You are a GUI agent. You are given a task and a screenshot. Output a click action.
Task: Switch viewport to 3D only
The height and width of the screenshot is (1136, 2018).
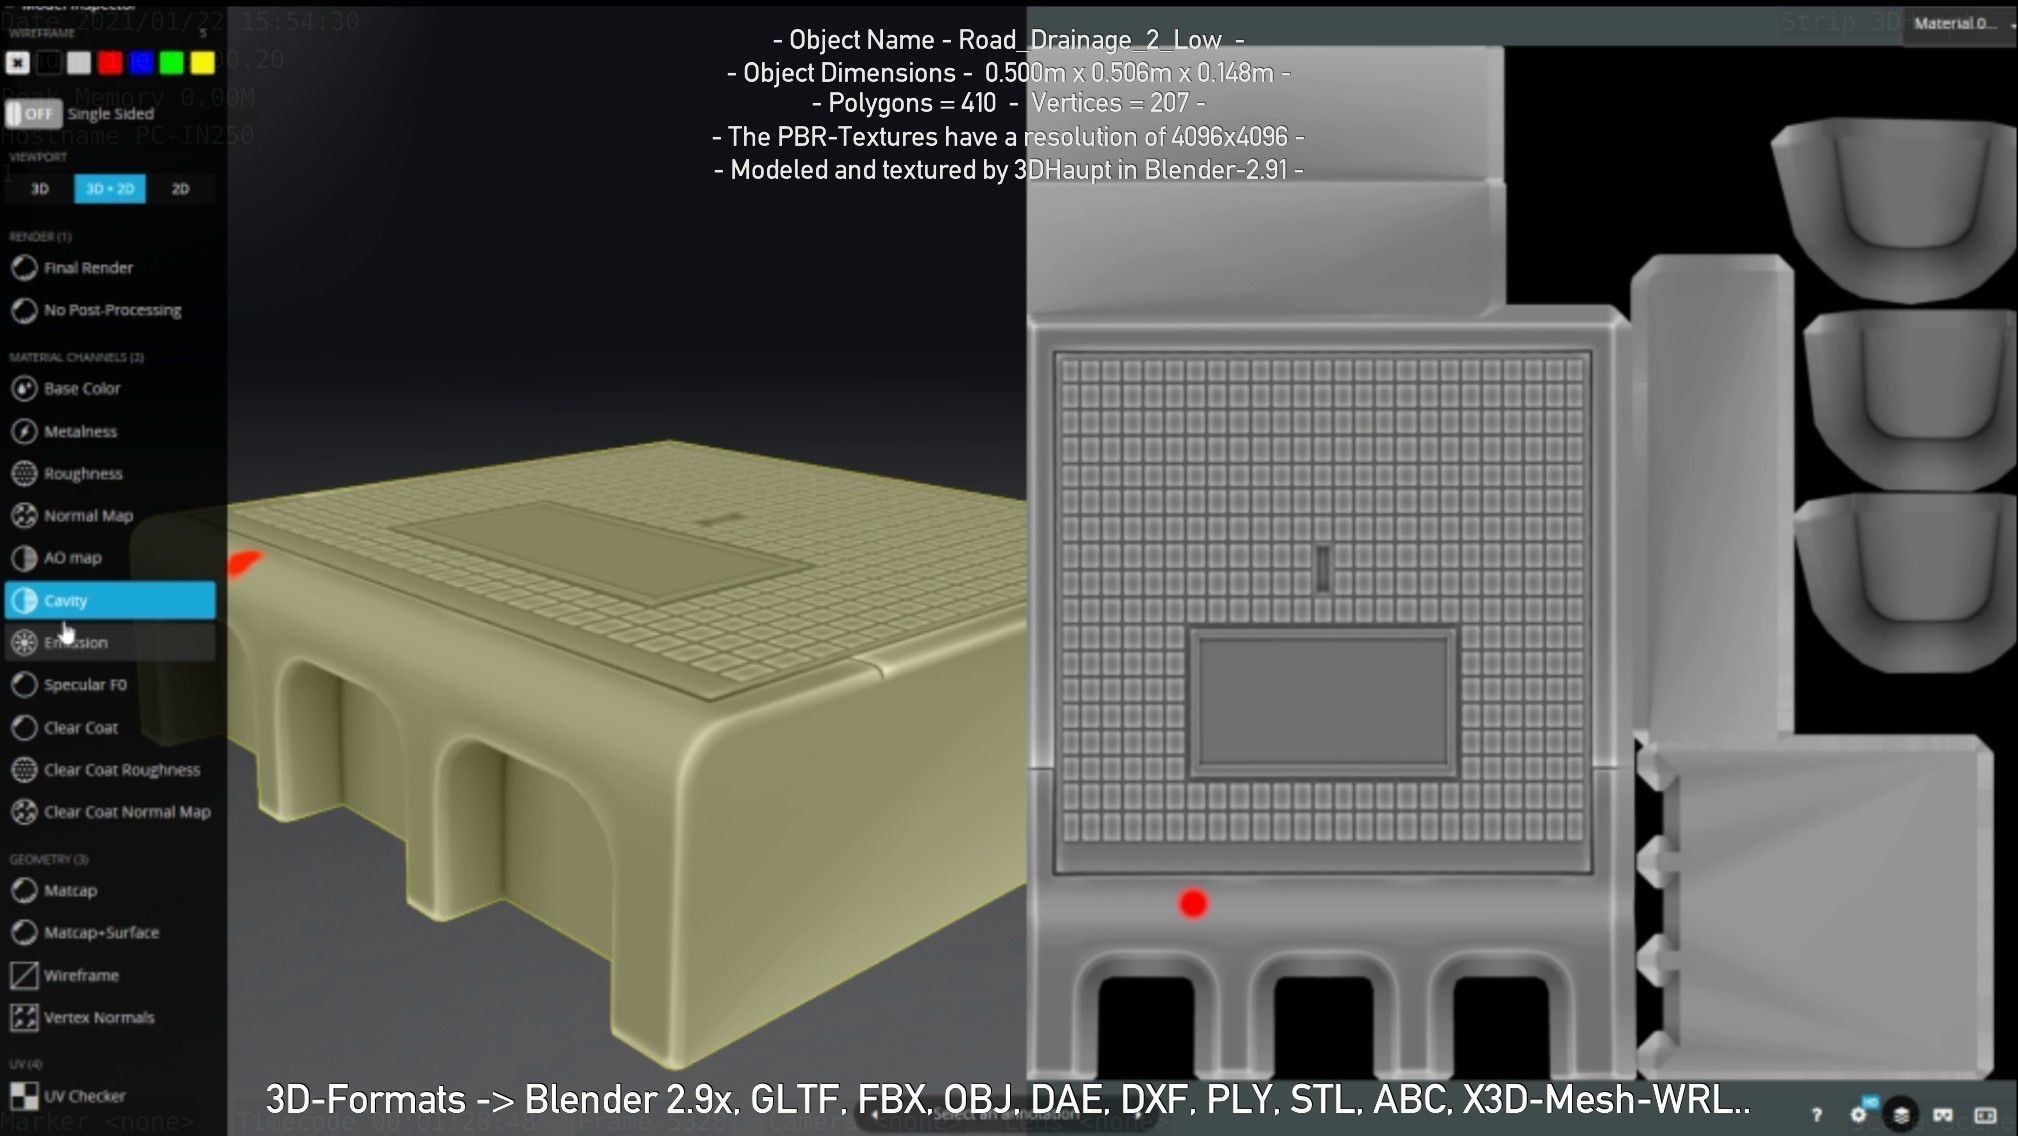click(40, 189)
